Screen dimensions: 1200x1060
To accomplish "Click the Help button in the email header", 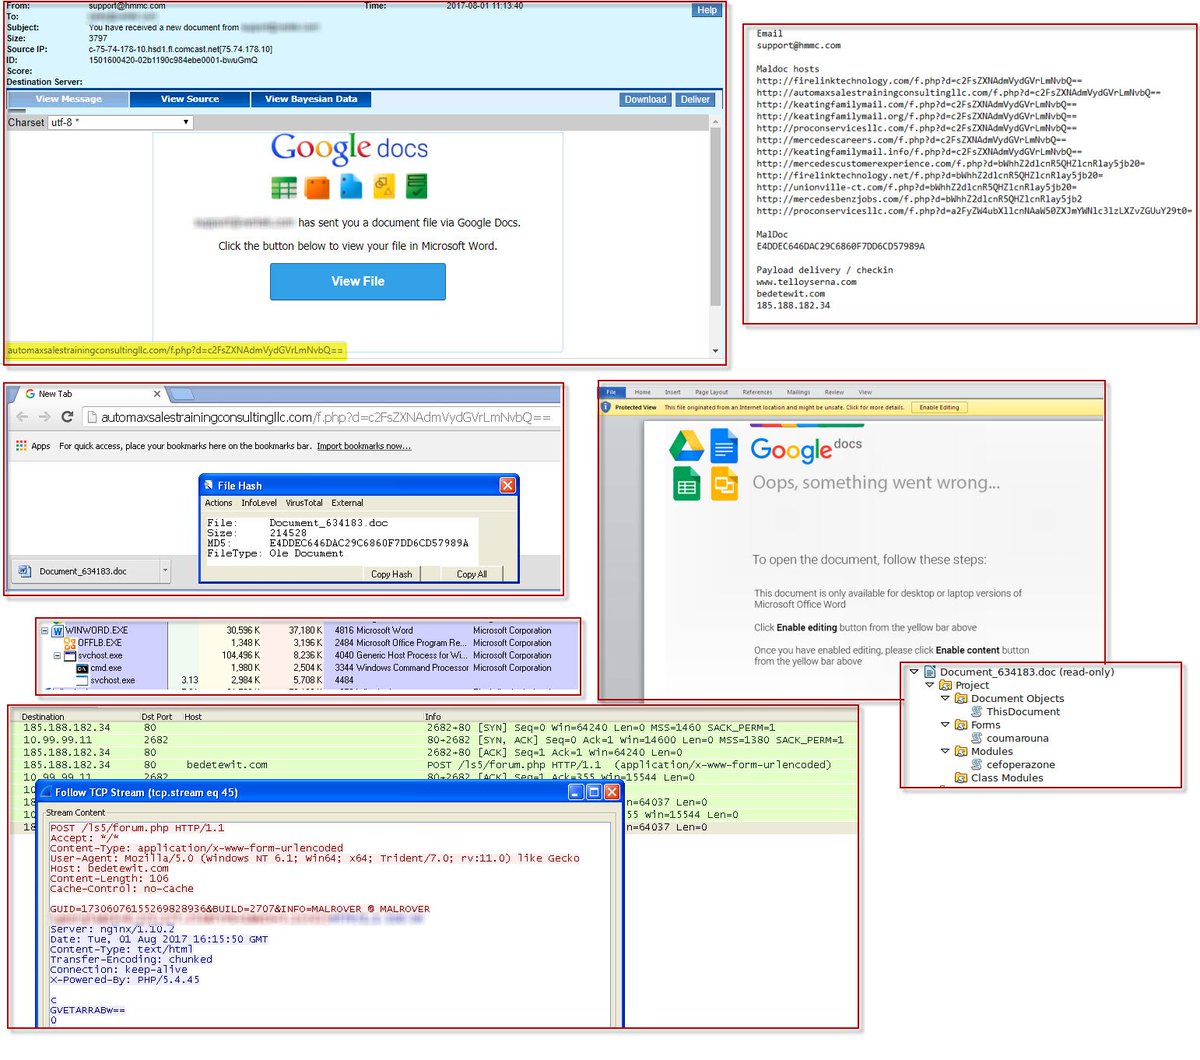I will click(x=707, y=10).
